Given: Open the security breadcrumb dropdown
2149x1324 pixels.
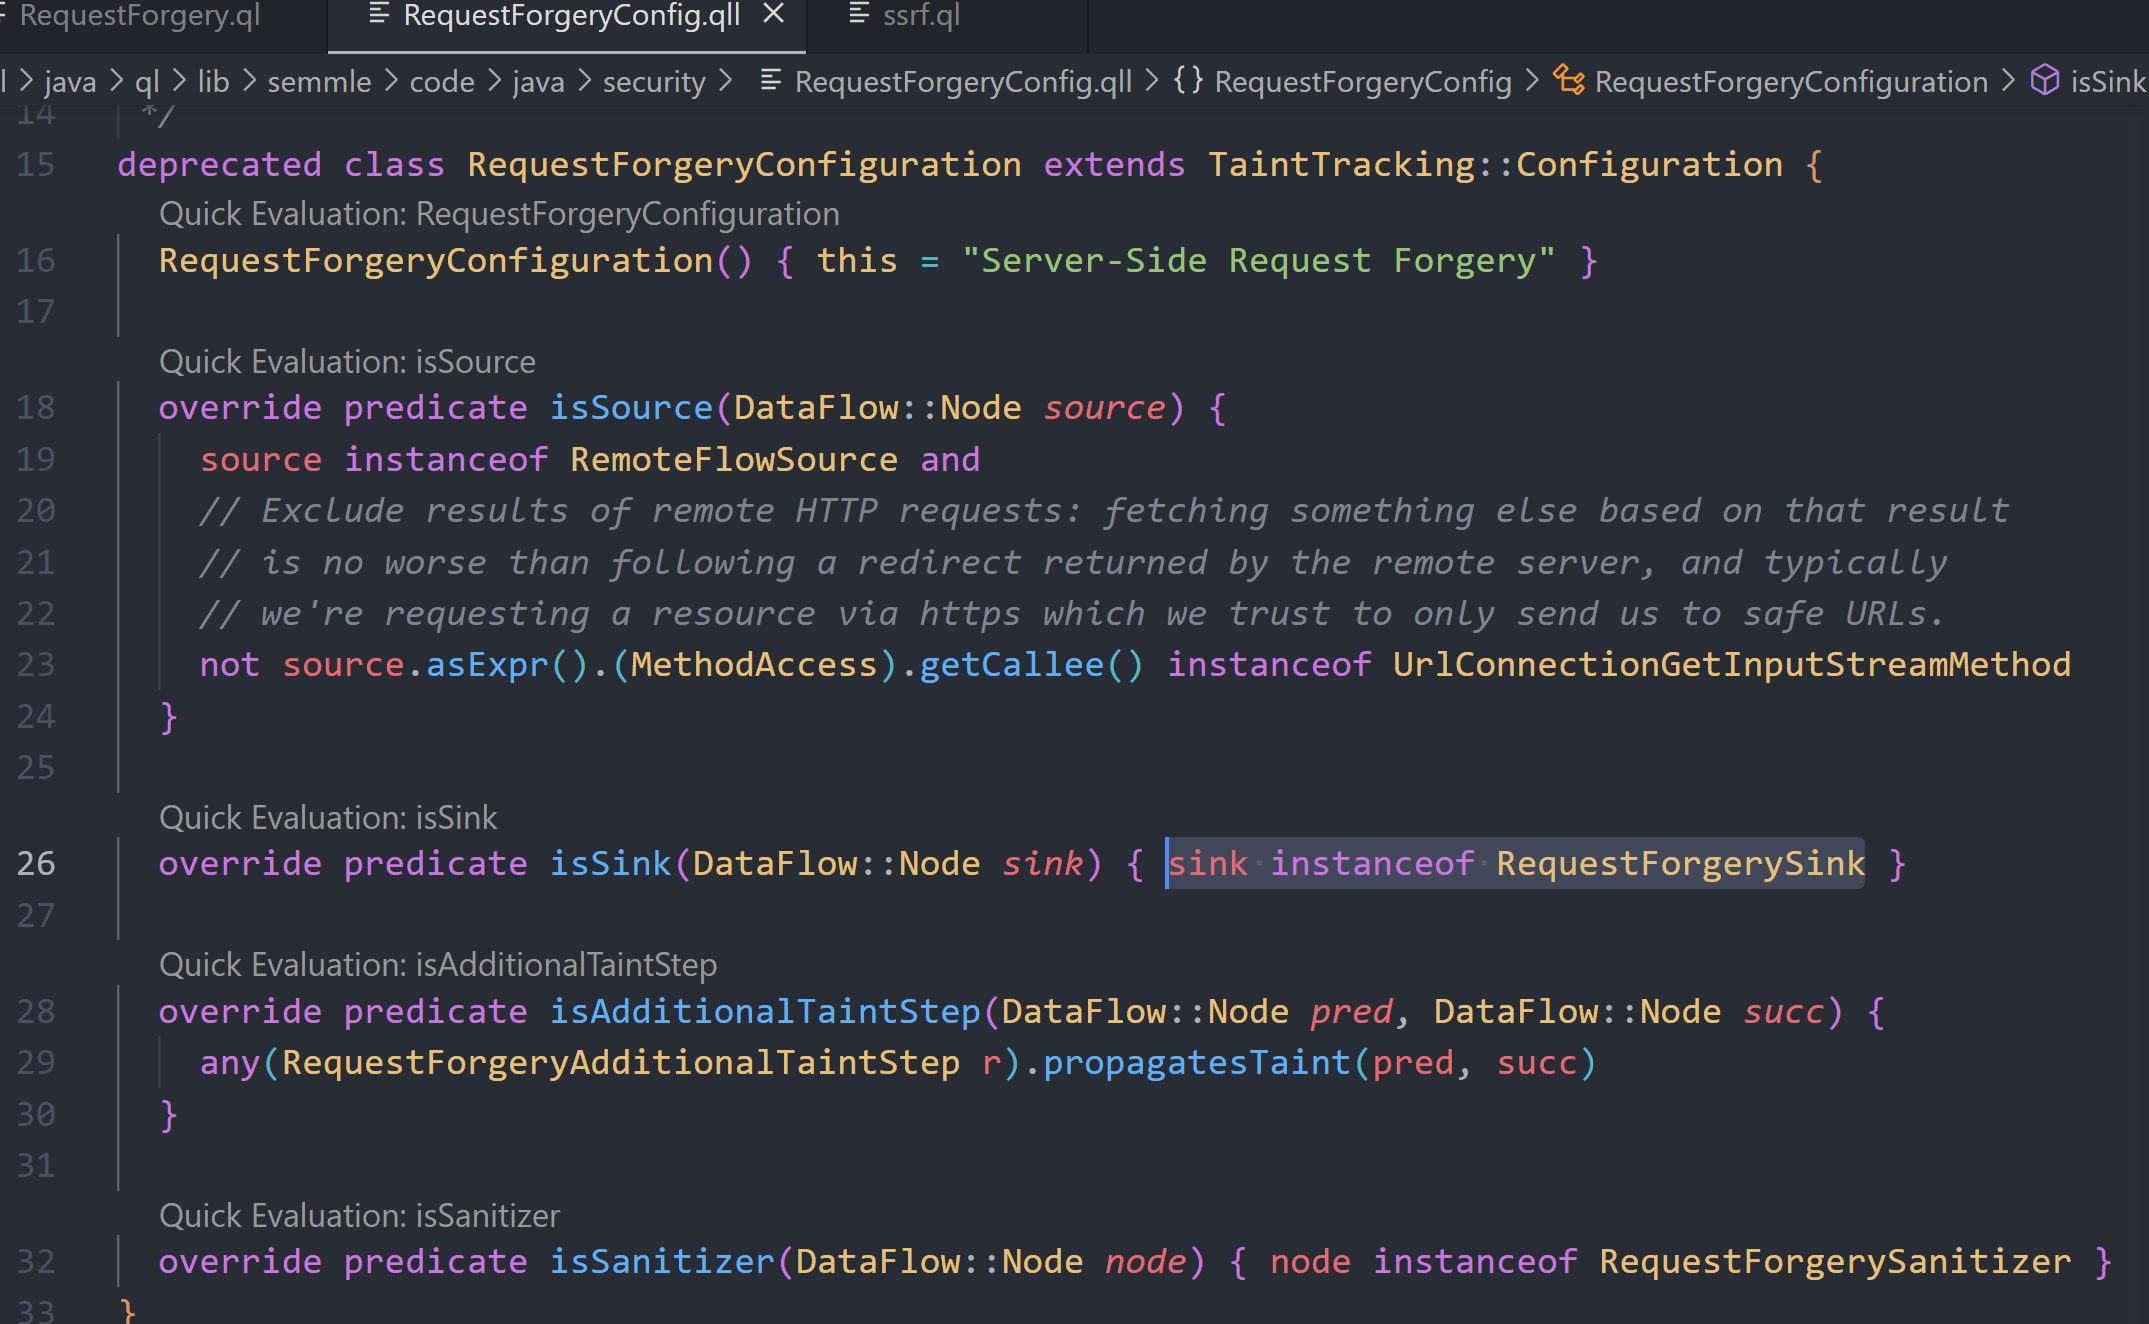Looking at the screenshot, I should 654,81.
